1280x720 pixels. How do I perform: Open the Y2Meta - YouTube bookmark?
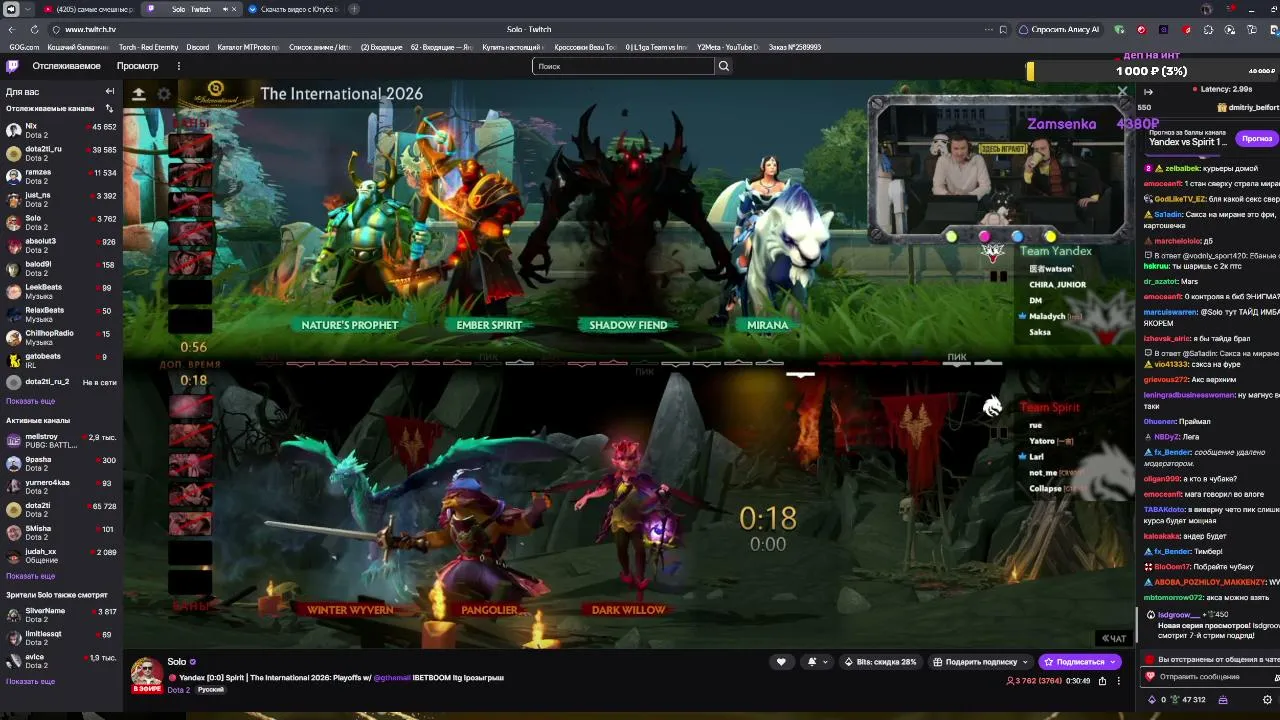tap(728, 47)
